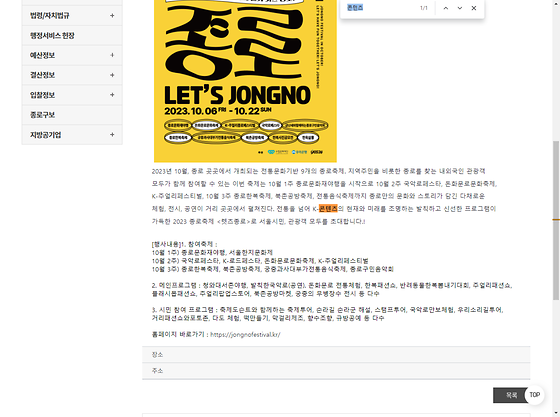This screenshot has height=417, width=560.
Task: Click the Let's Jongno festival poster image
Action: tap(245, 81)
